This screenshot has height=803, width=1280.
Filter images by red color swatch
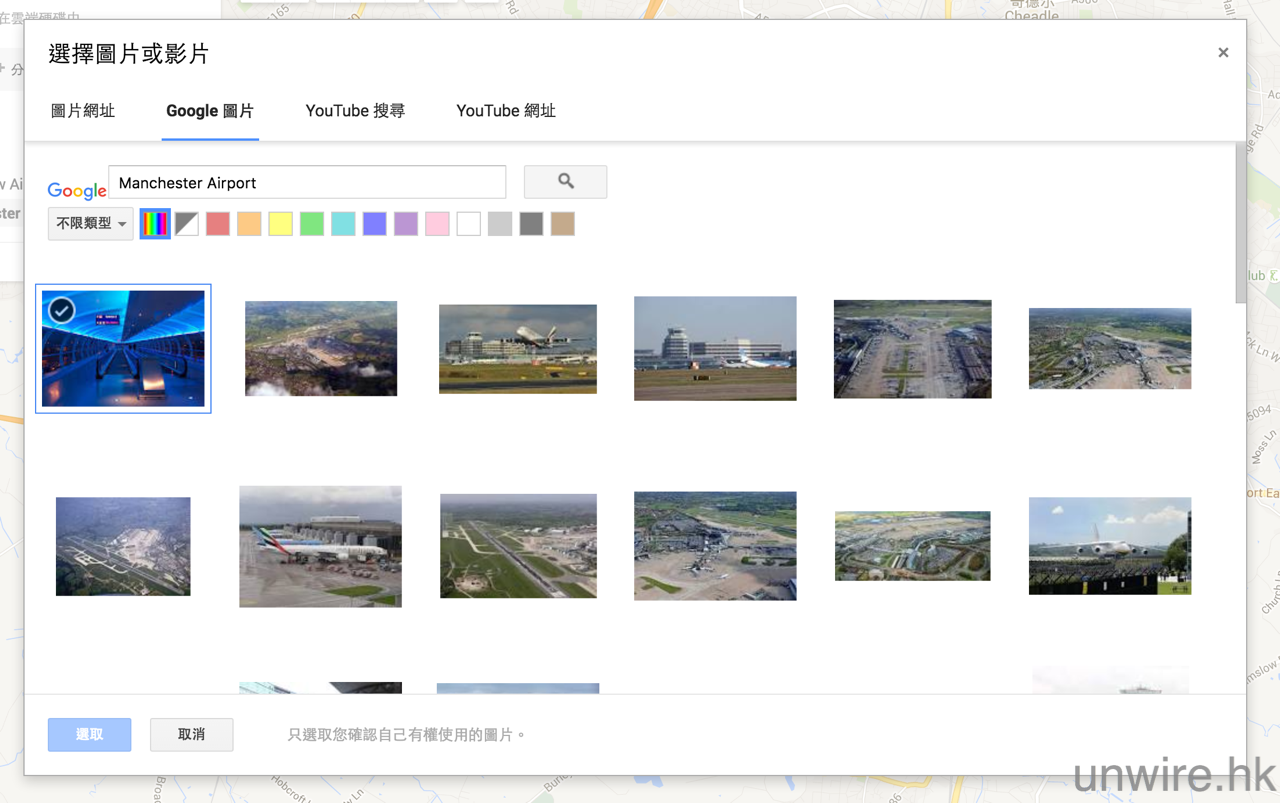(x=218, y=224)
